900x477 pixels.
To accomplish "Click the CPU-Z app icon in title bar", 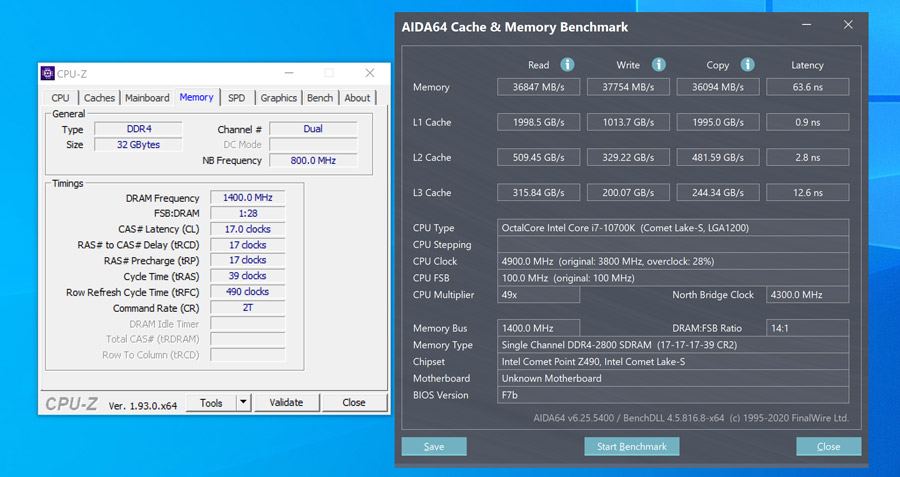I will pos(48,73).
